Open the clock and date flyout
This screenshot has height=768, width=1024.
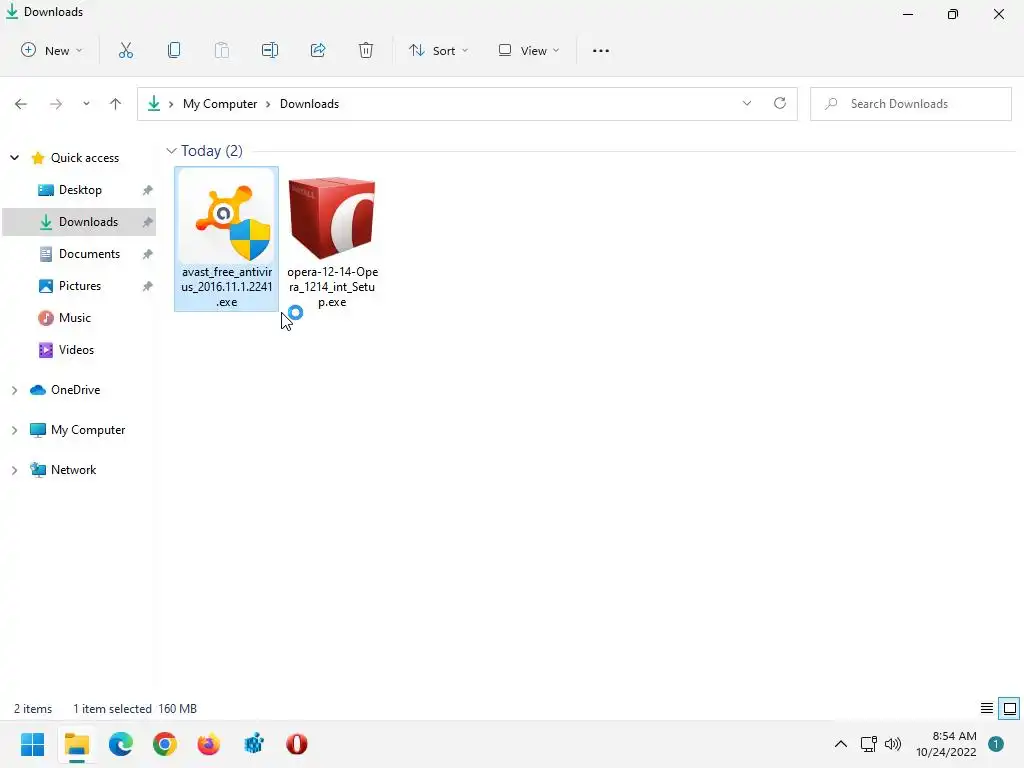click(x=946, y=744)
